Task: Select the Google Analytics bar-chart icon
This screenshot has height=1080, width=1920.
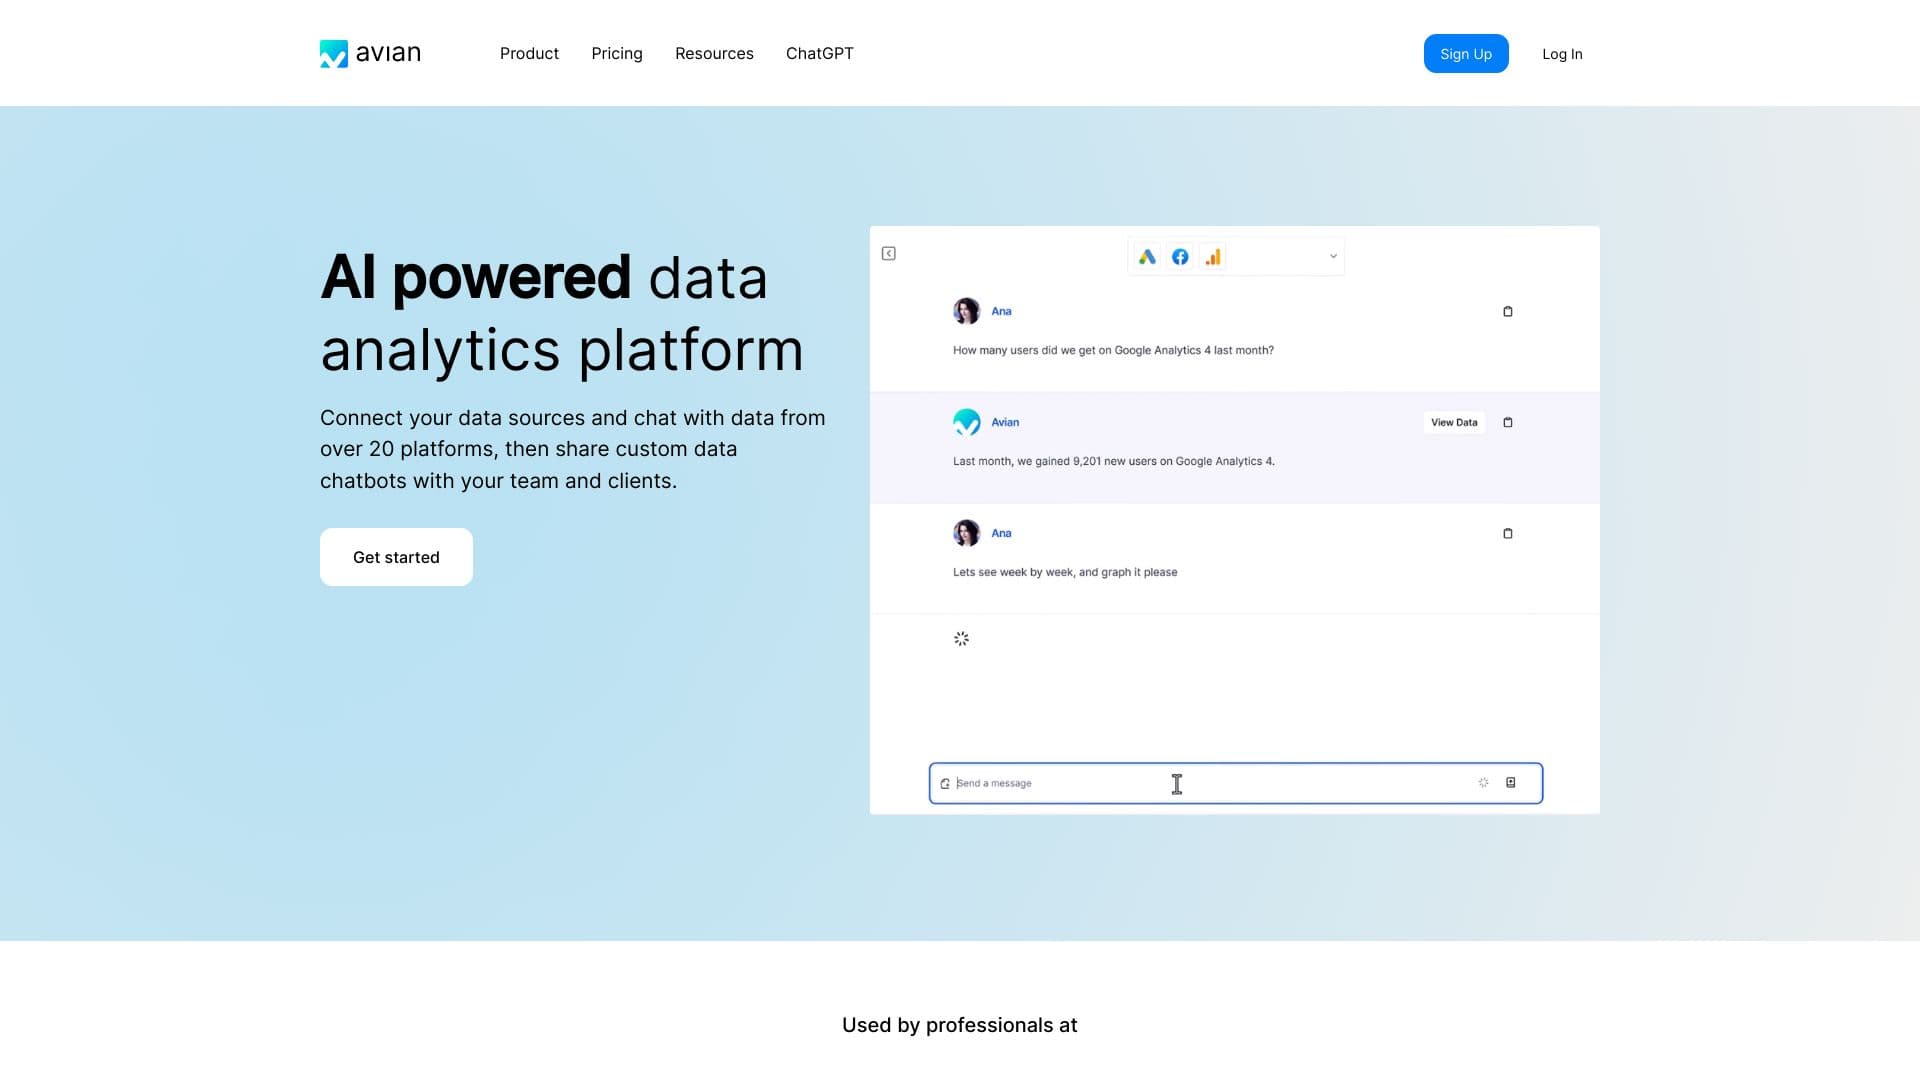Action: pyautogui.click(x=1213, y=257)
